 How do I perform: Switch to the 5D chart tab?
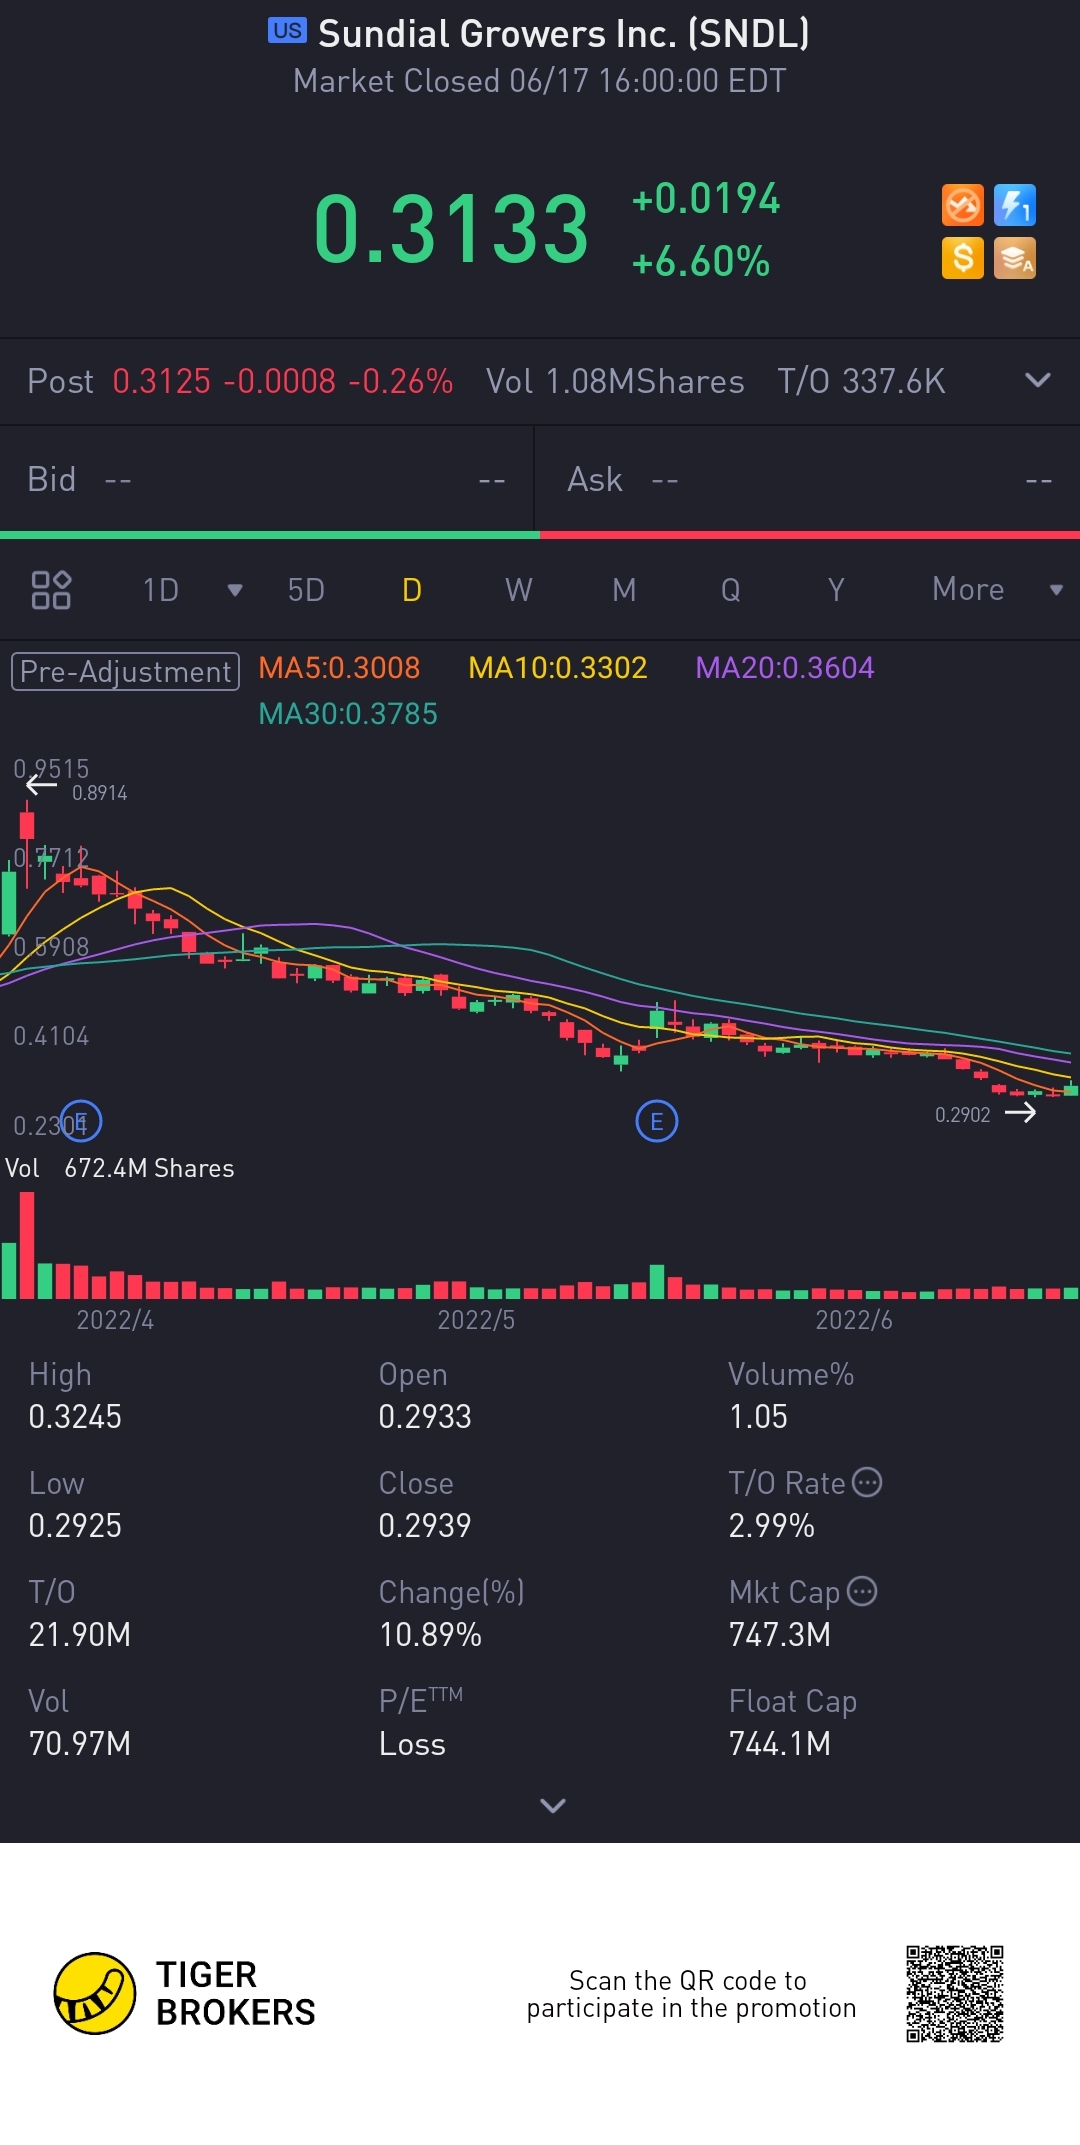306,590
